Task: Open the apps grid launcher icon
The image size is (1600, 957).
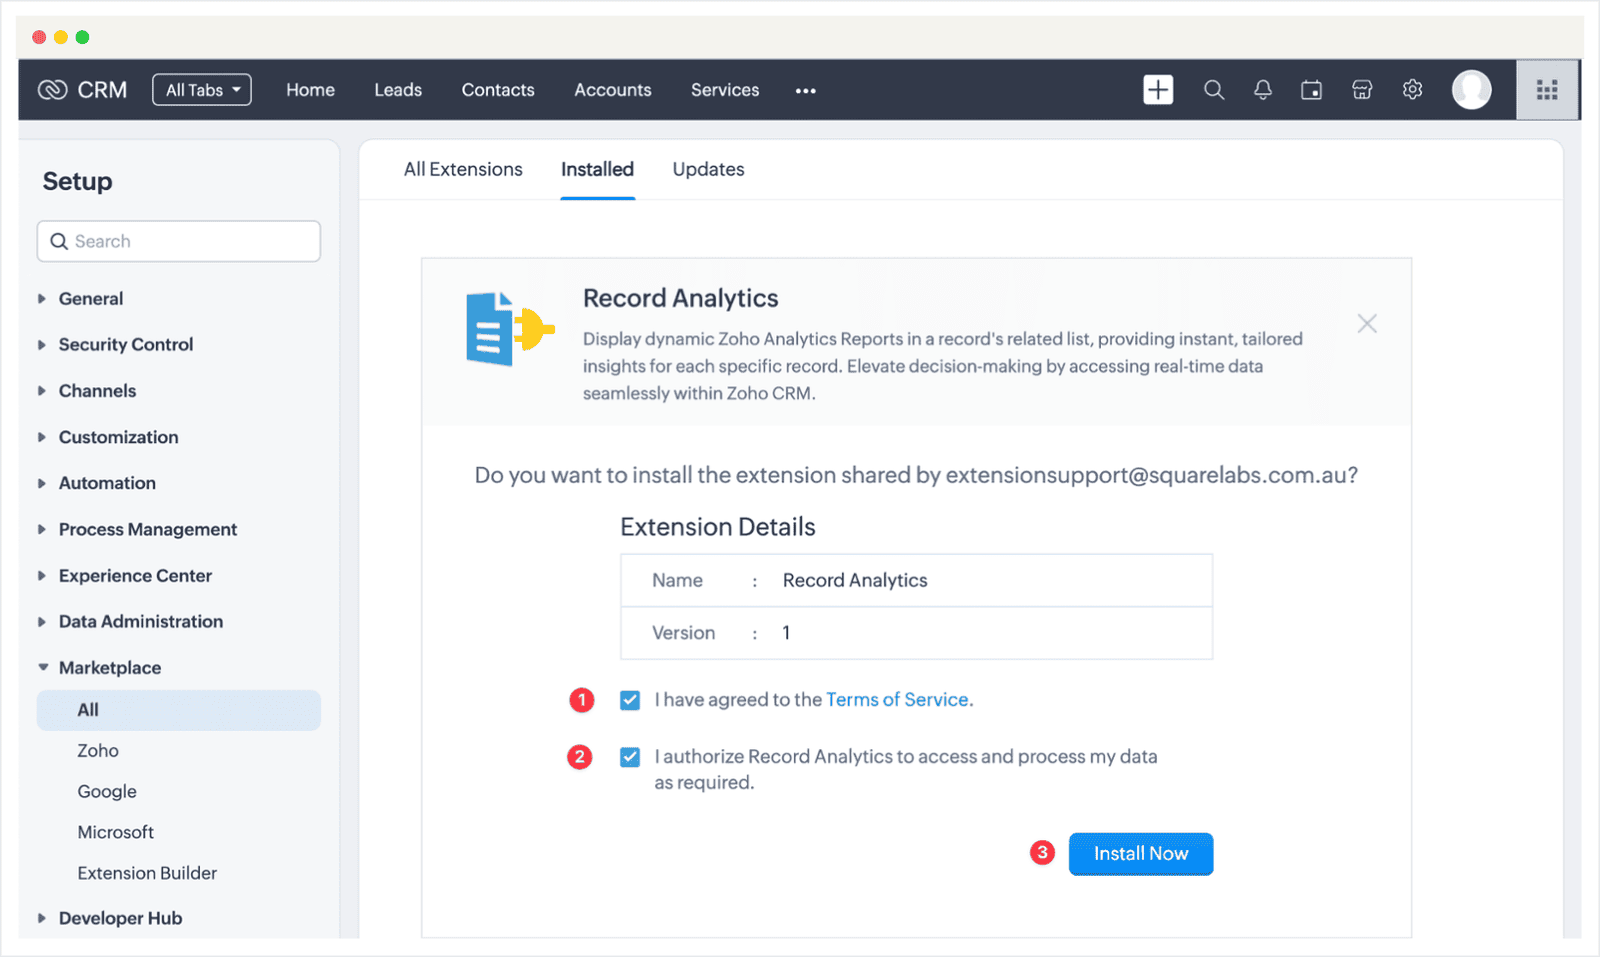Action: coord(1547,90)
